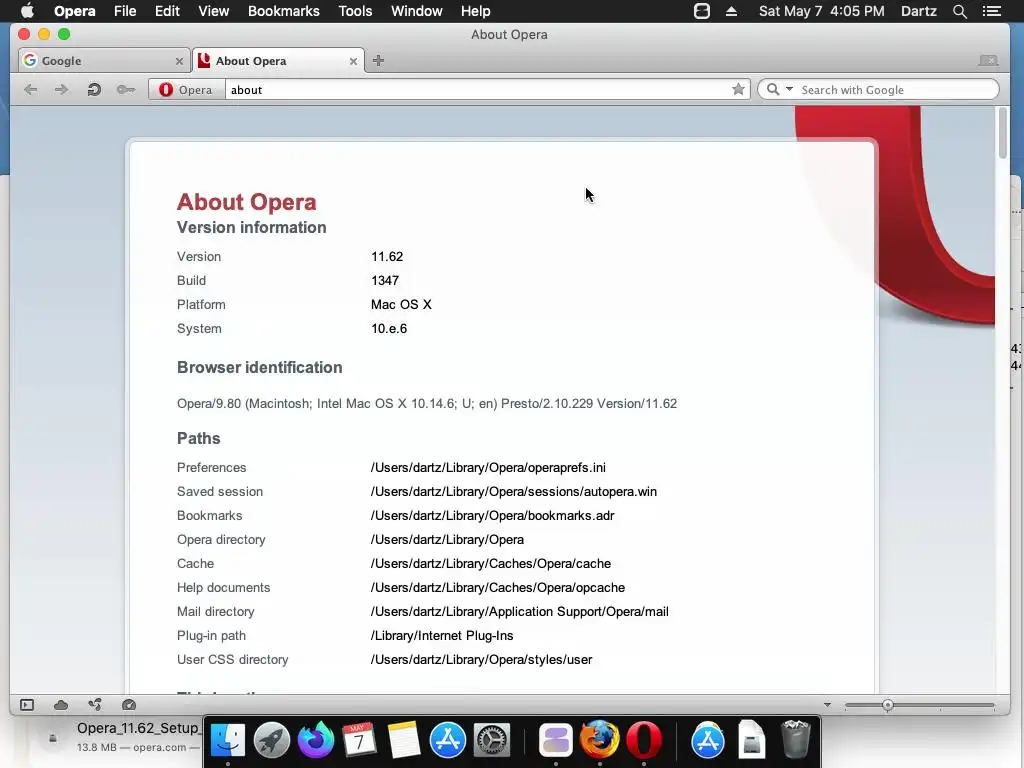Open a new tab with plus button
The image size is (1024, 768).
point(378,61)
